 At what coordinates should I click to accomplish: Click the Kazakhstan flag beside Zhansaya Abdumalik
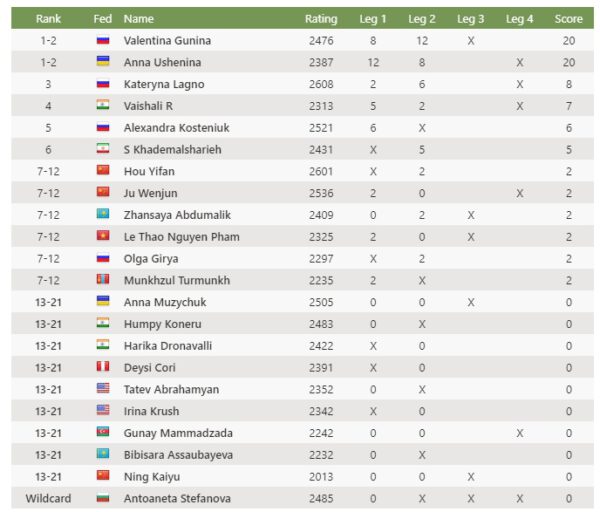[102, 214]
